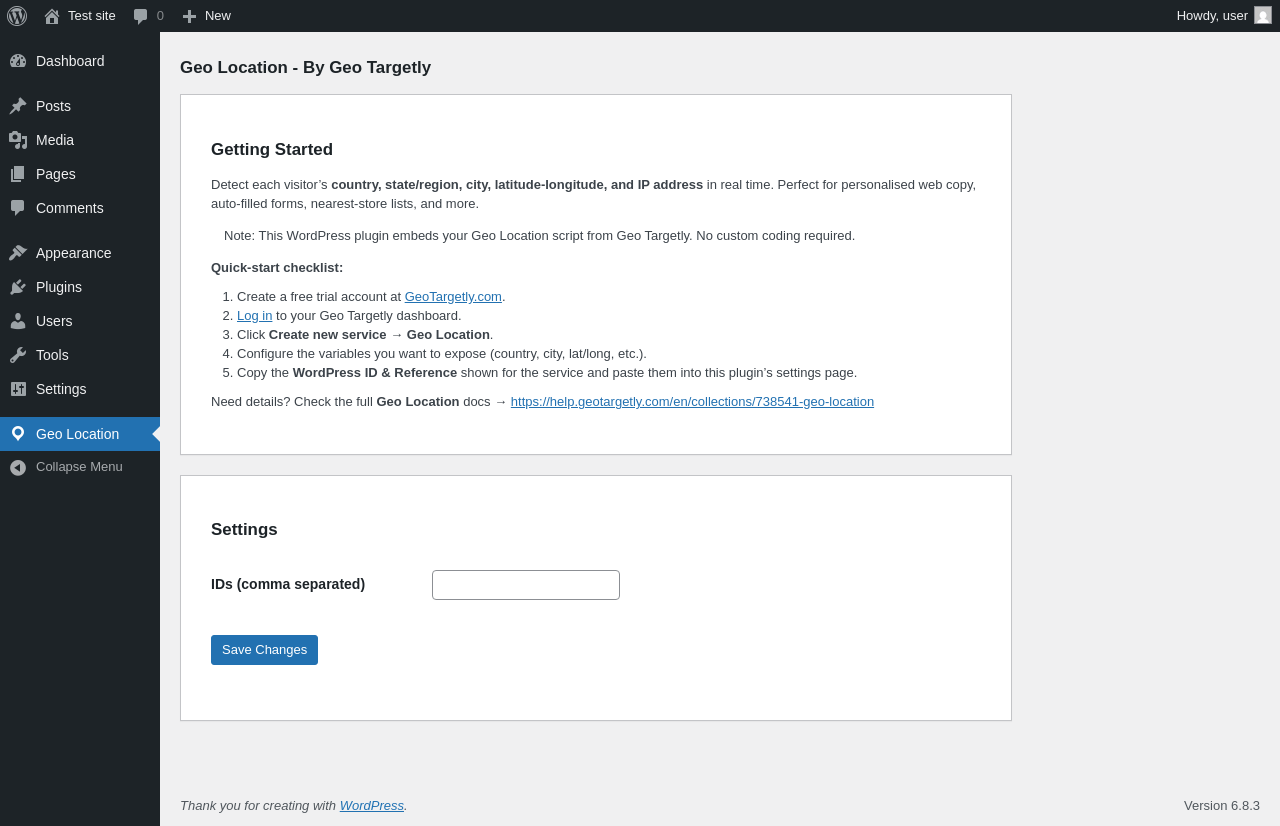1280x826 pixels.
Task: Click the Test site home icon
Action: (52, 16)
